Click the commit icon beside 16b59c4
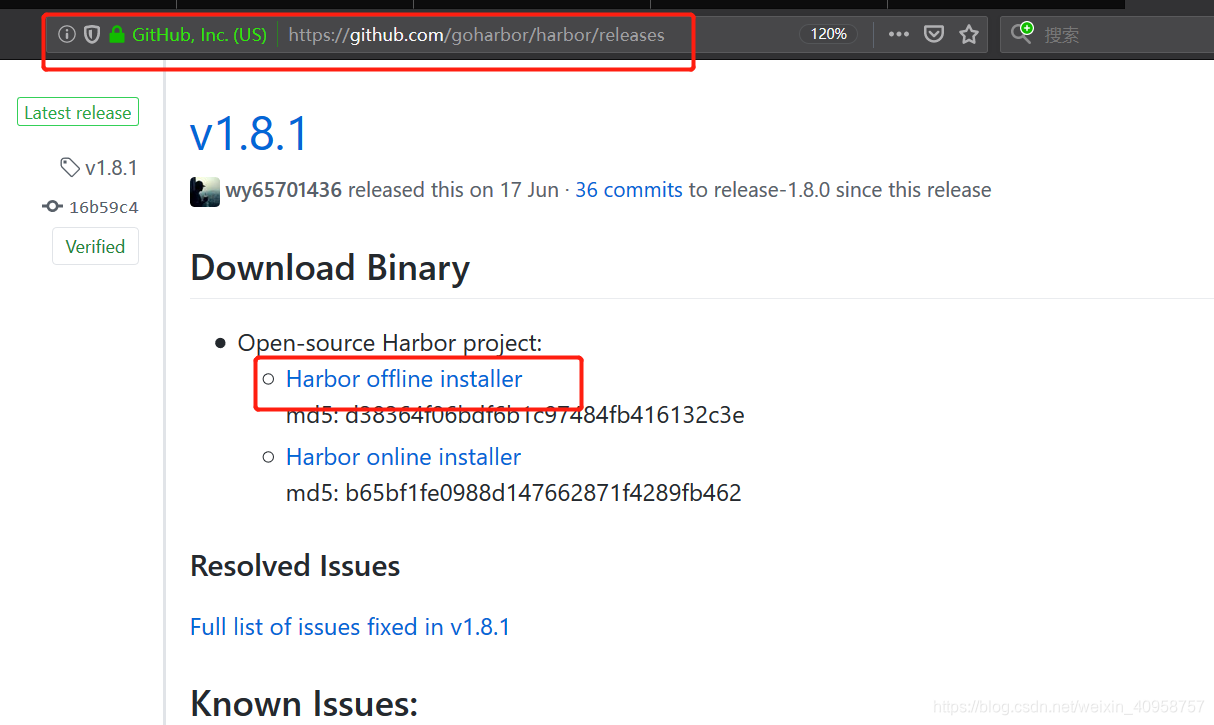 click(52, 207)
